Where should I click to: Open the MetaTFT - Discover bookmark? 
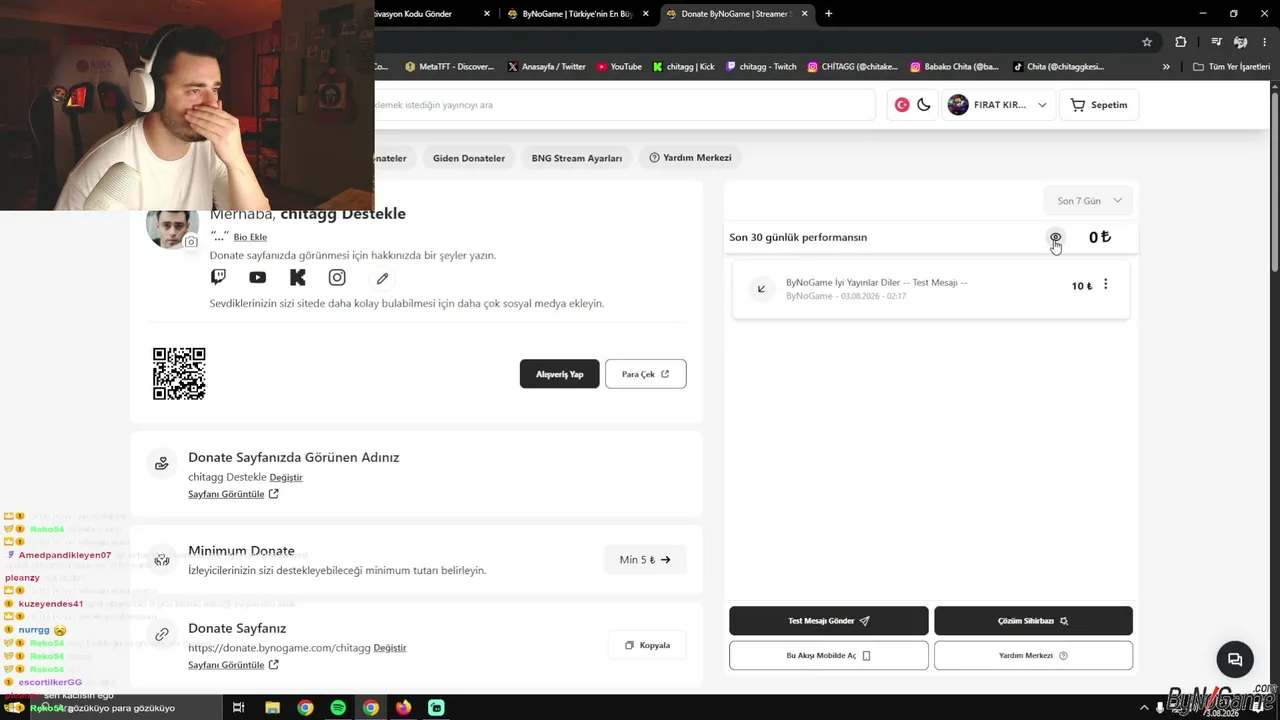[x=449, y=67]
